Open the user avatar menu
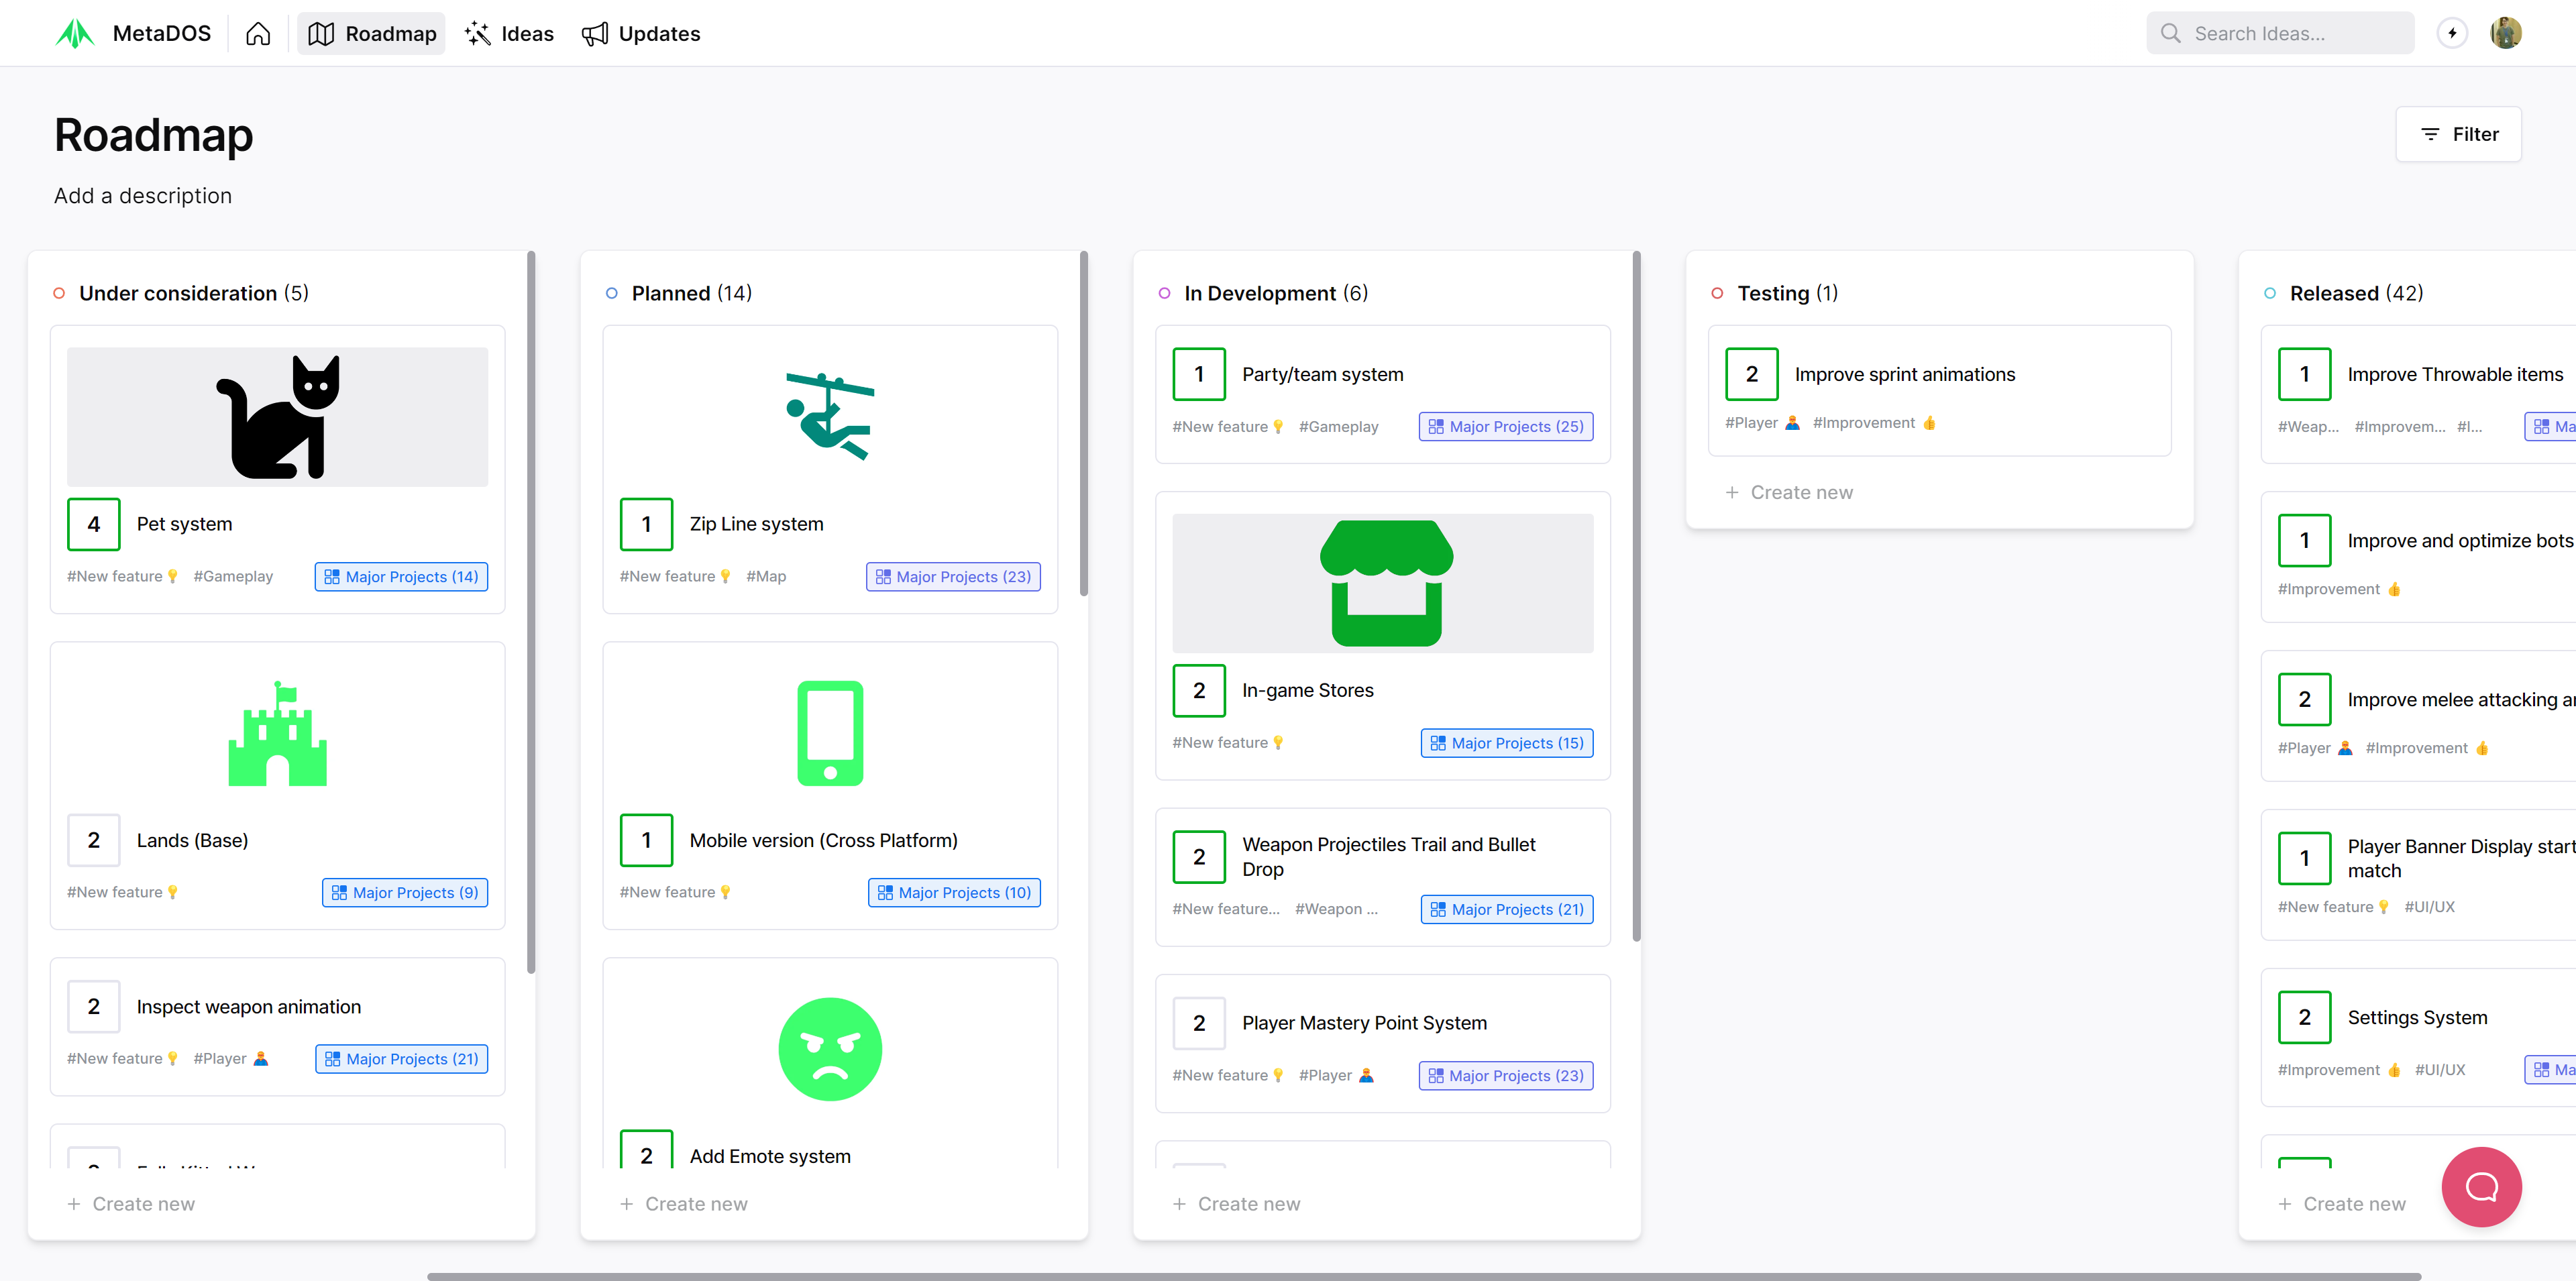 (x=2505, y=33)
